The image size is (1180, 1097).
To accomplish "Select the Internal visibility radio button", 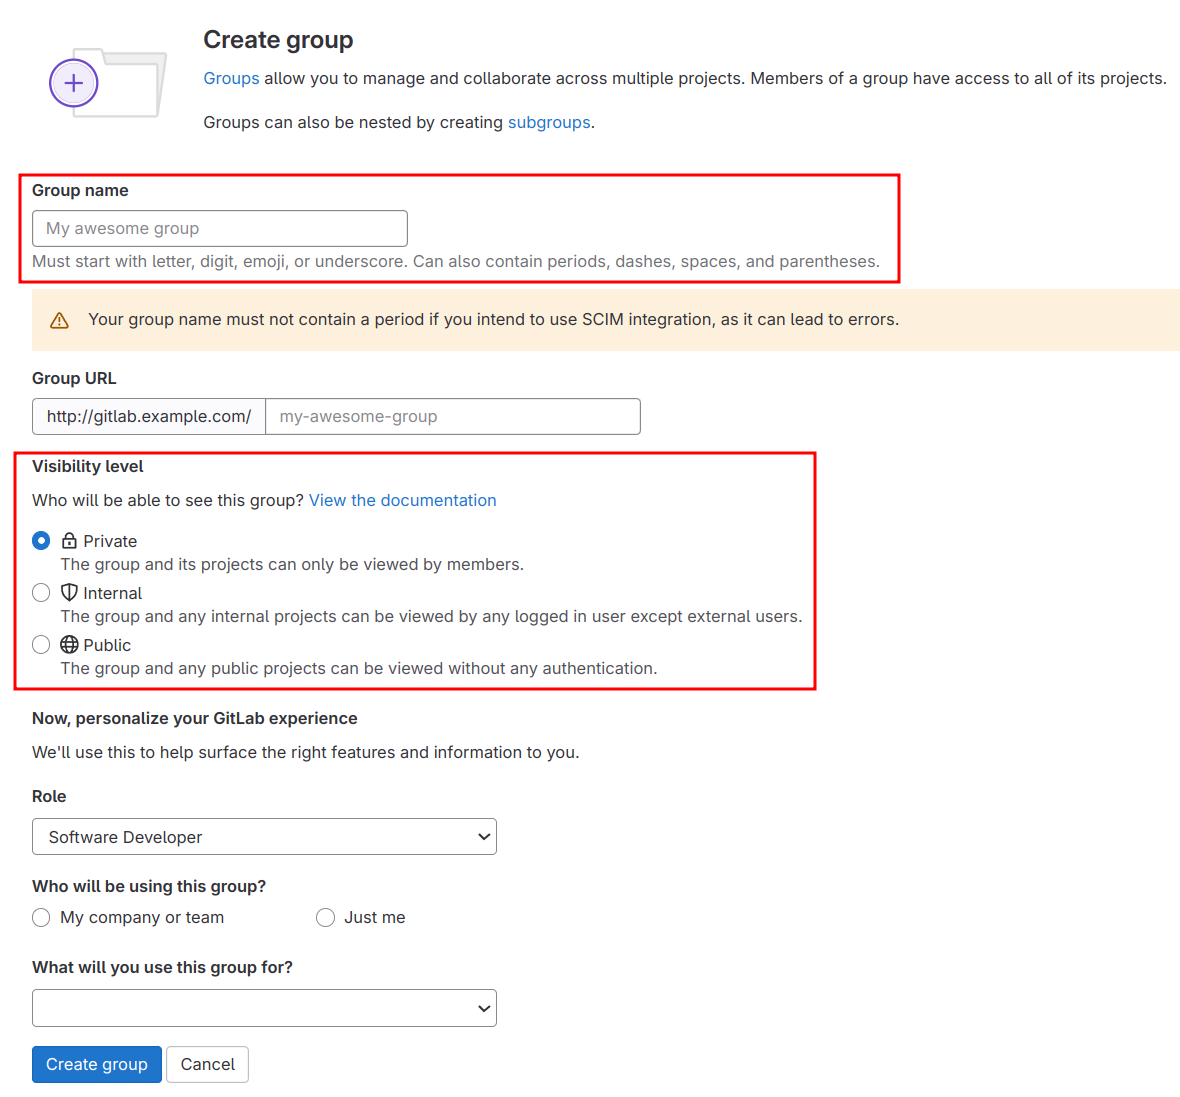I will click(x=41, y=593).
